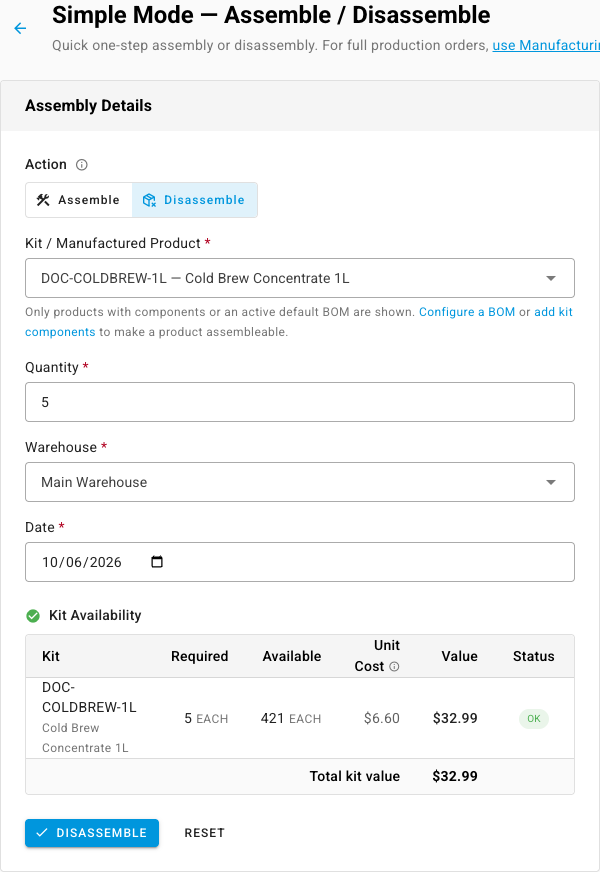Open the Warehouse dropdown showing Main Warehouse

(x=300, y=482)
